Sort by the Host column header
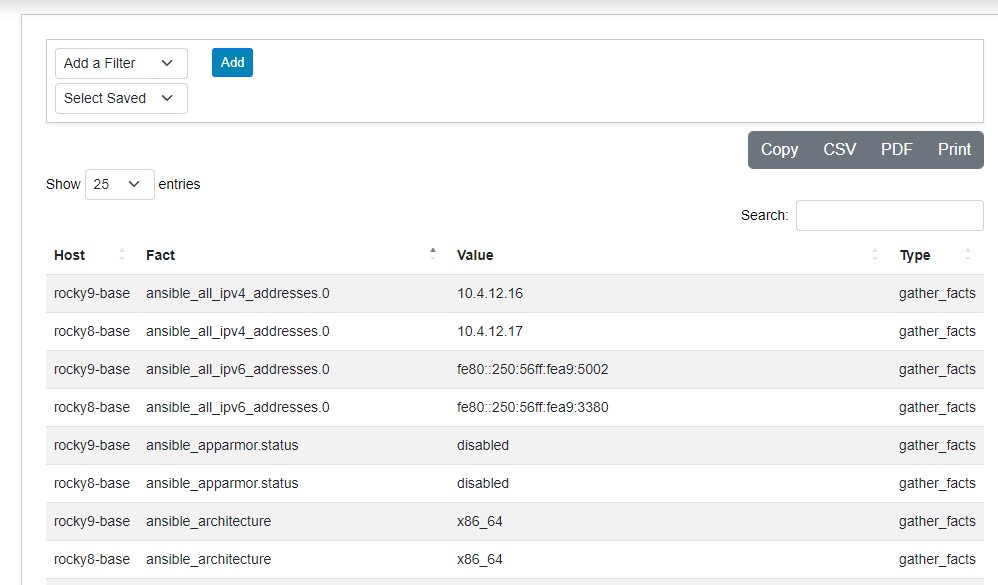998x585 pixels. [x=70, y=255]
